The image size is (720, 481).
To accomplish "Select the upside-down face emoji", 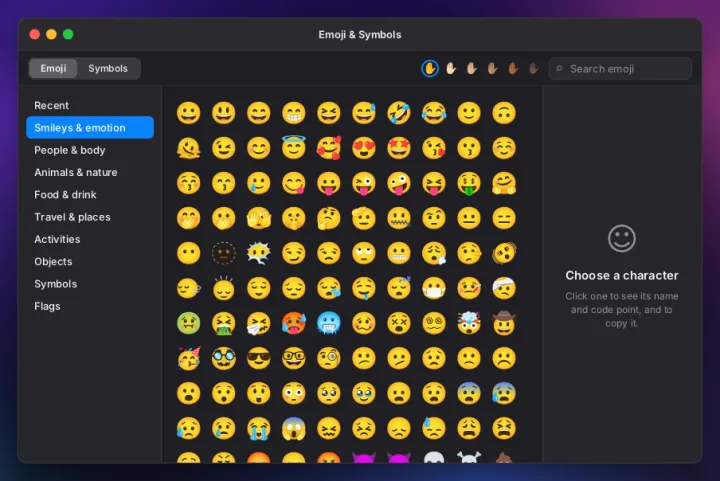I will (x=504, y=113).
